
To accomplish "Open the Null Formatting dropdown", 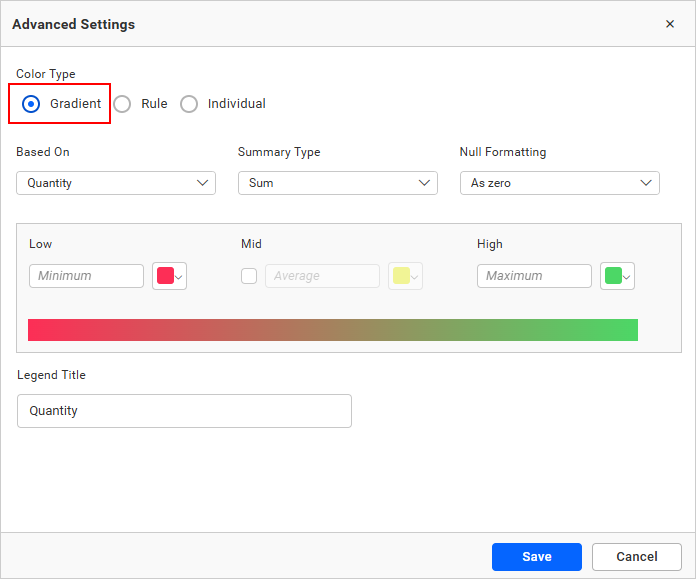I will 559,183.
